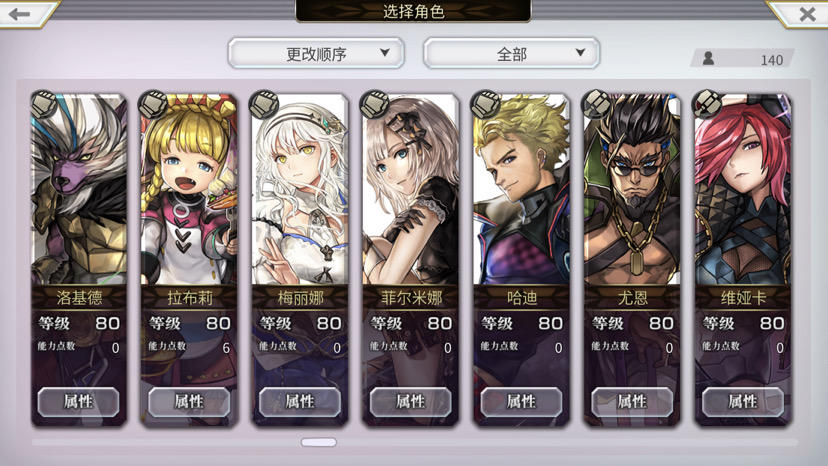Open 属性 for 洛基德
This screenshot has height=466, width=828.
[x=79, y=402]
